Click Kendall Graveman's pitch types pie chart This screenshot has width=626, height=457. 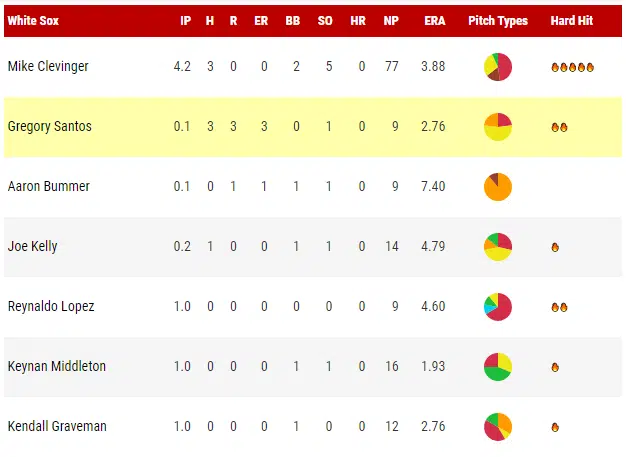click(x=498, y=427)
